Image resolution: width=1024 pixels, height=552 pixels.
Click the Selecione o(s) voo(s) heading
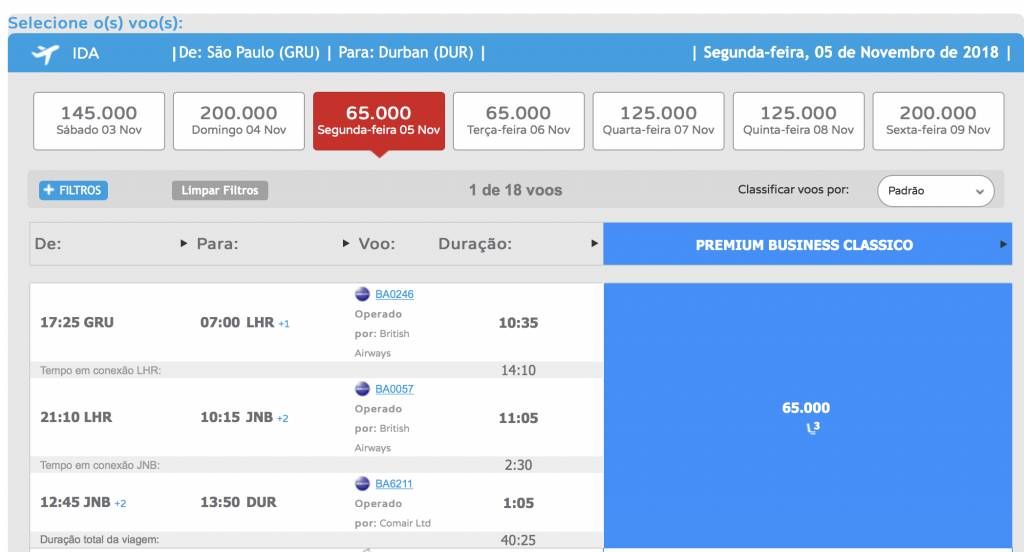pos(95,23)
